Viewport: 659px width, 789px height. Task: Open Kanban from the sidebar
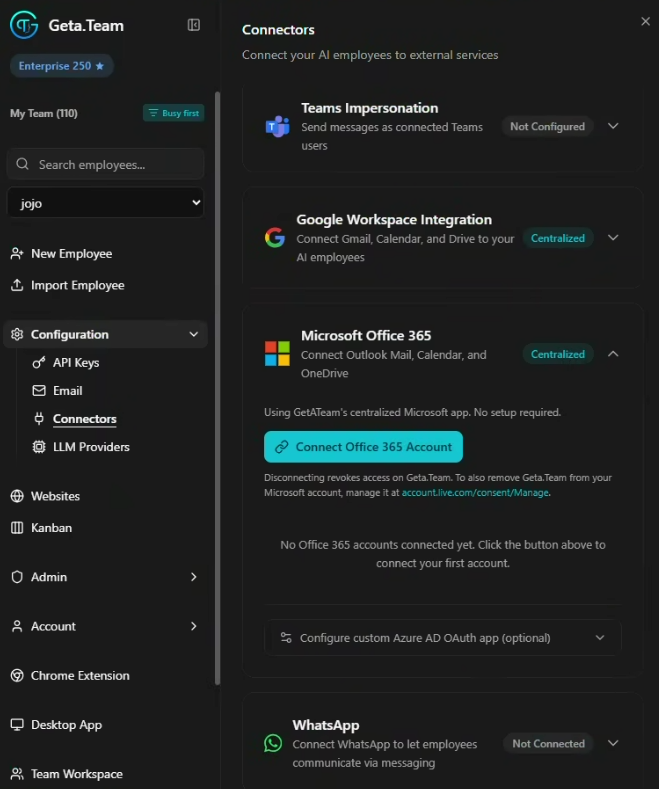[51, 528]
